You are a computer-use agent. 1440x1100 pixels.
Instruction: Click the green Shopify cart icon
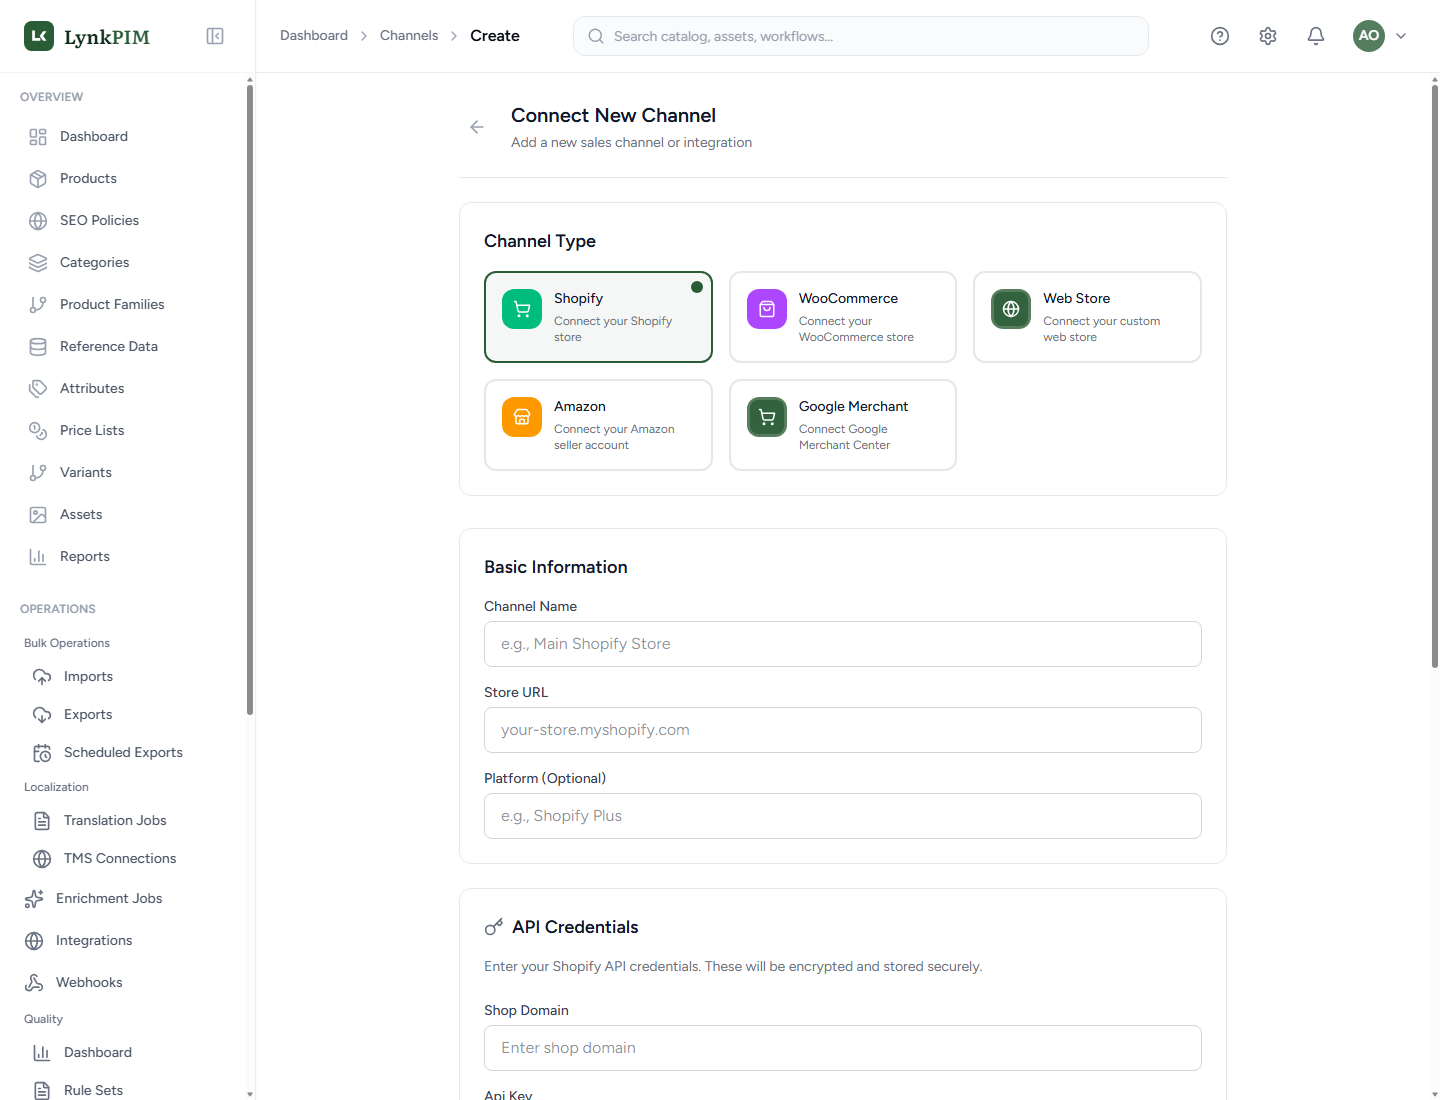(x=522, y=309)
